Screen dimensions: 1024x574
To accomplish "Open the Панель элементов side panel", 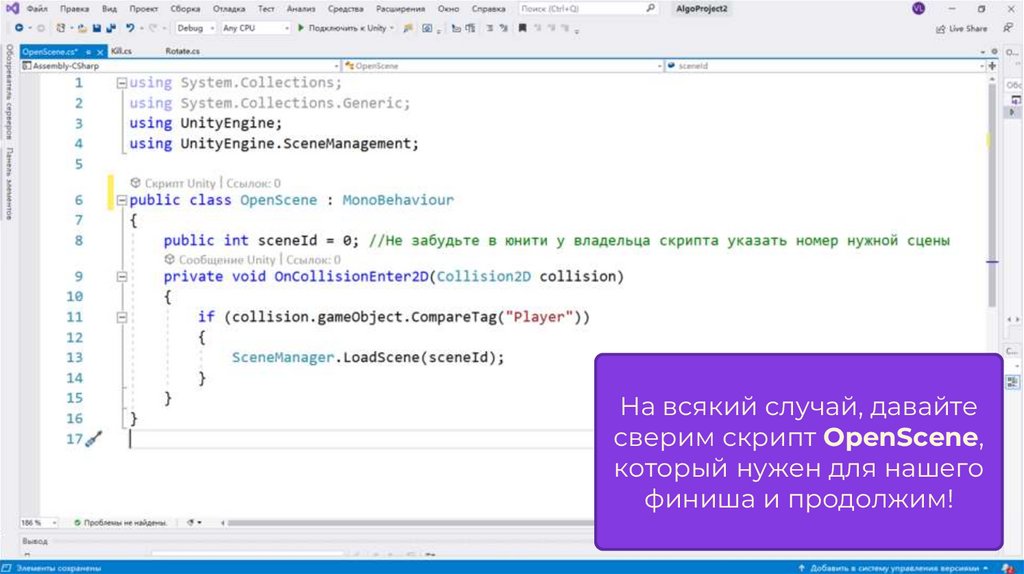I will [8, 183].
